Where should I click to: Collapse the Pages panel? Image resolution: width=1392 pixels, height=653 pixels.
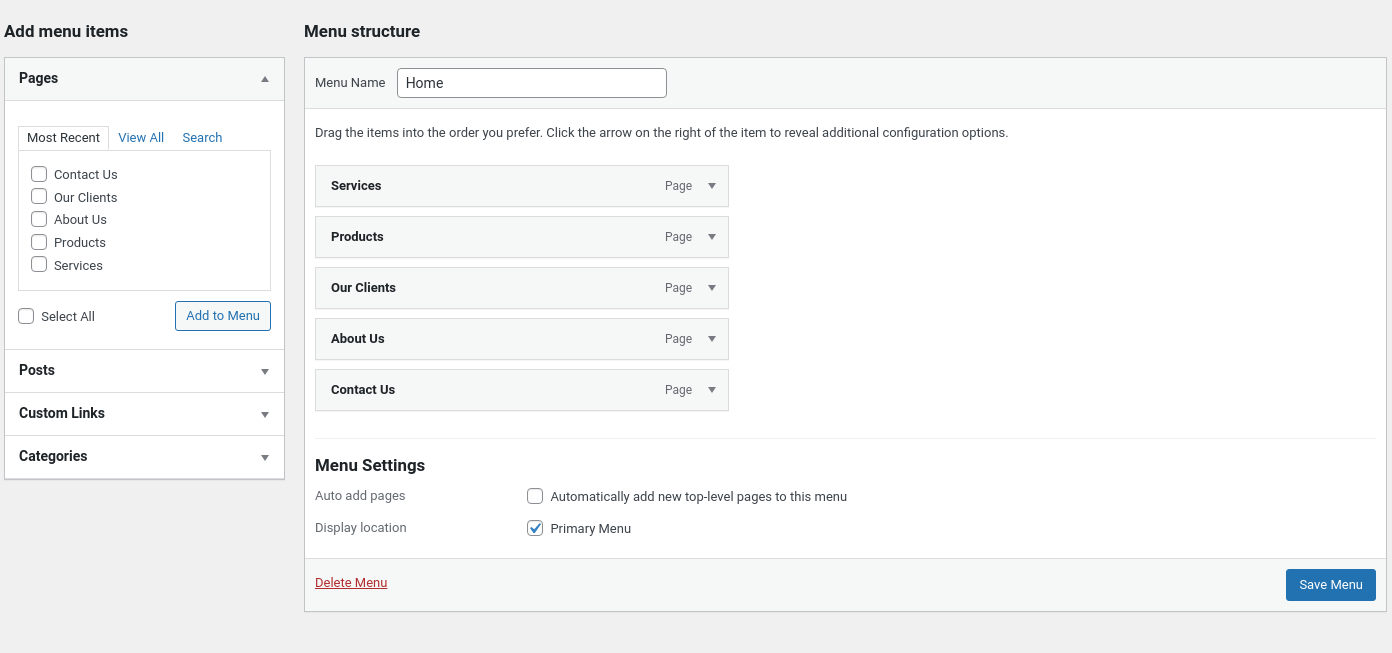265,79
